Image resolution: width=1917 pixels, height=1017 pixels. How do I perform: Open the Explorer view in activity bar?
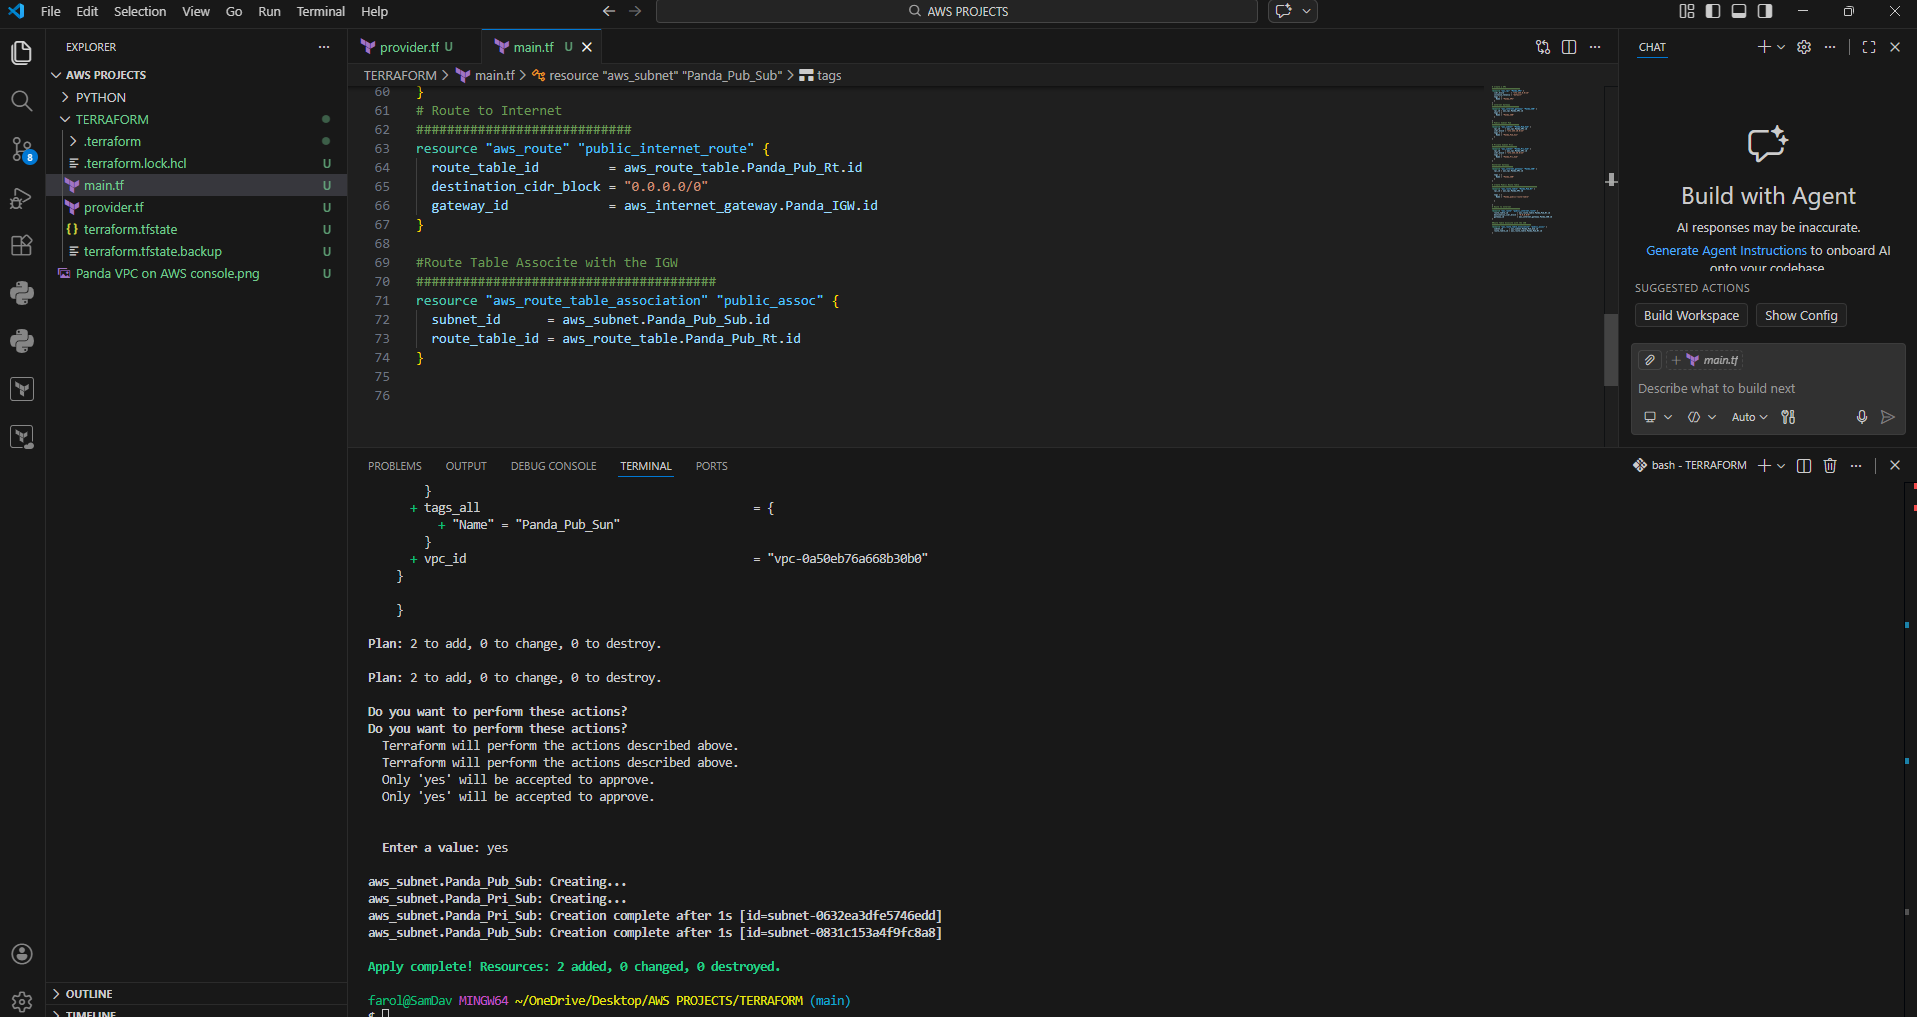pos(21,53)
